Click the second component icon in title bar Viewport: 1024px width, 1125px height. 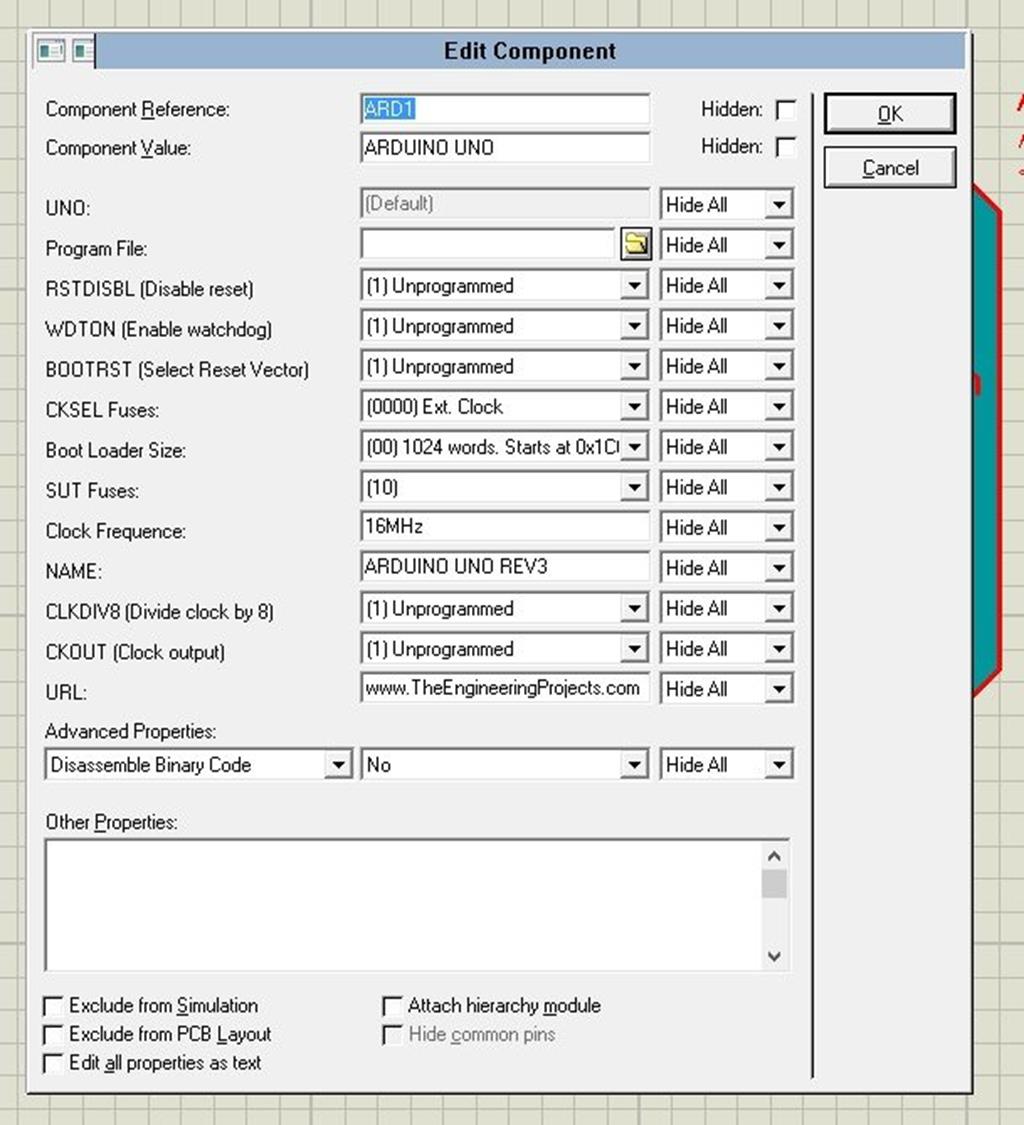coord(83,50)
